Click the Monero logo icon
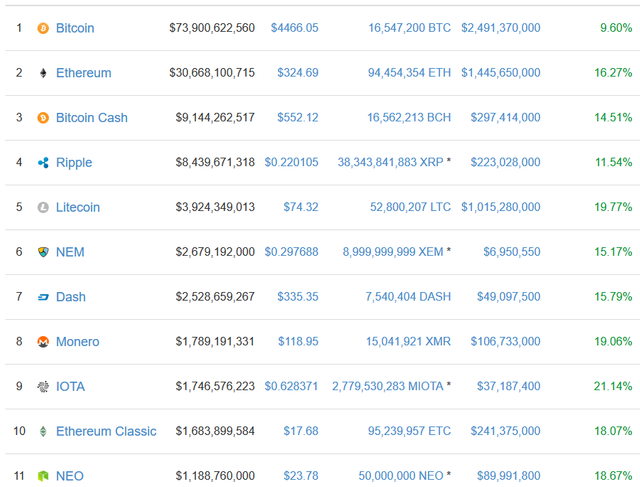 click(x=43, y=342)
